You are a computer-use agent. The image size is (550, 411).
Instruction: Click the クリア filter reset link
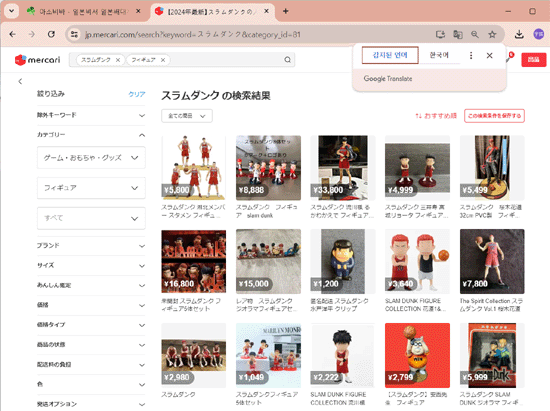[137, 94]
